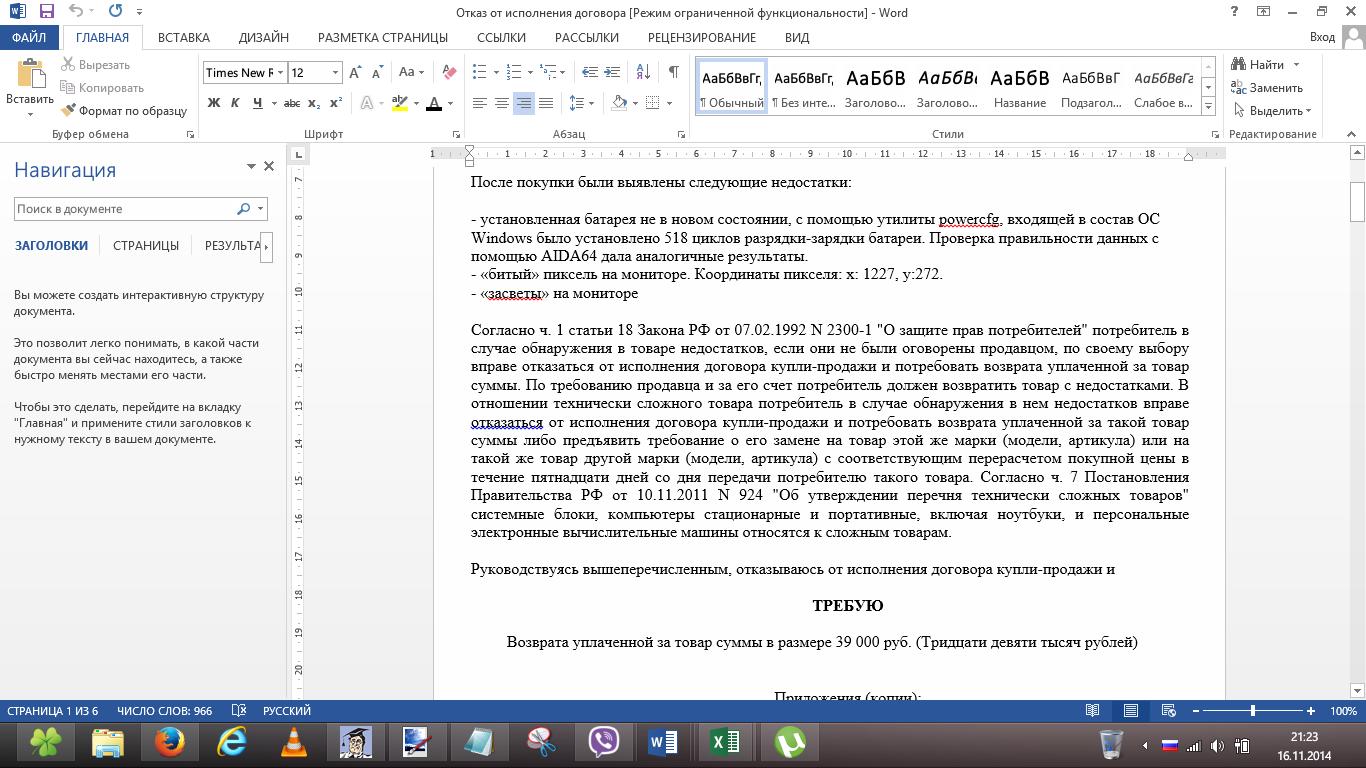This screenshot has height=768, width=1366.
Task: Open the text effects icon
Action: [367, 103]
